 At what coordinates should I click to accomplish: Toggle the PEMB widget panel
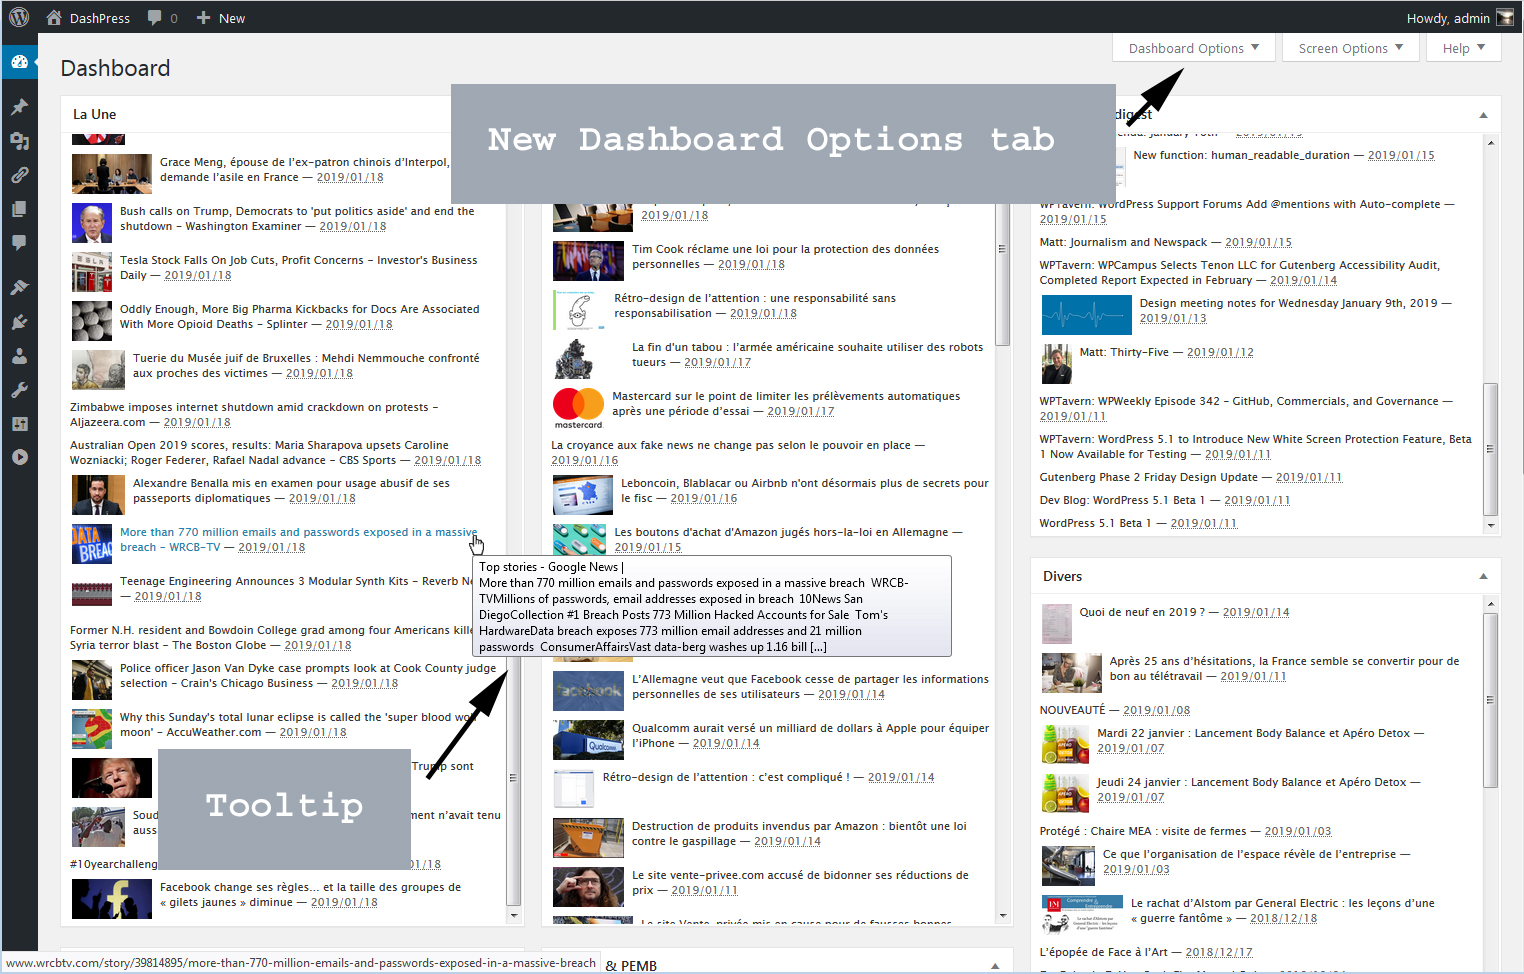995,965
